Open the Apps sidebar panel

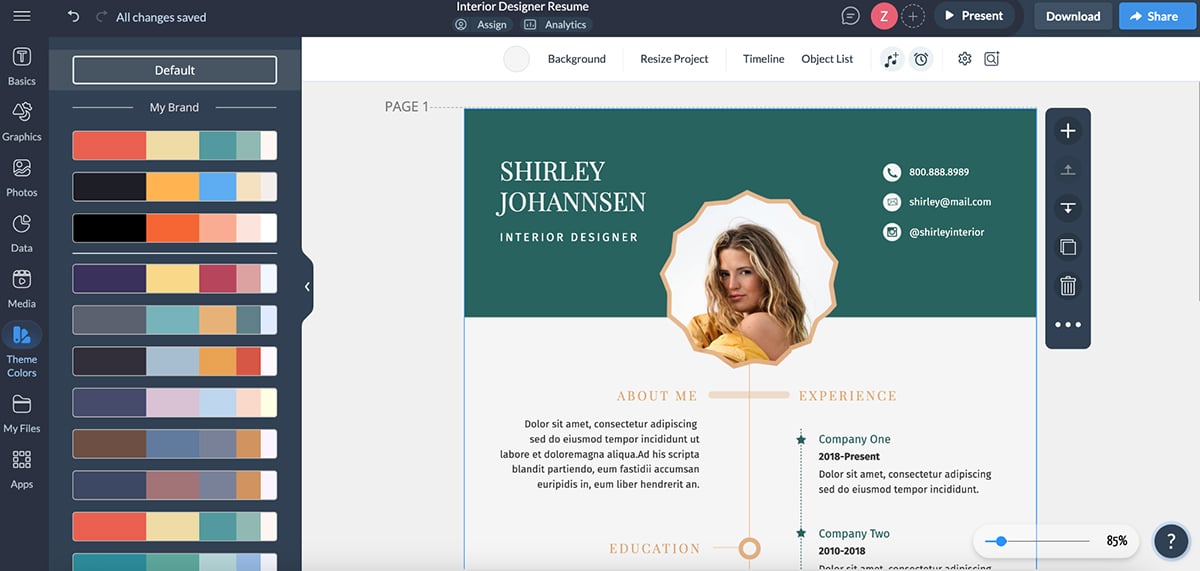[21, 469]
